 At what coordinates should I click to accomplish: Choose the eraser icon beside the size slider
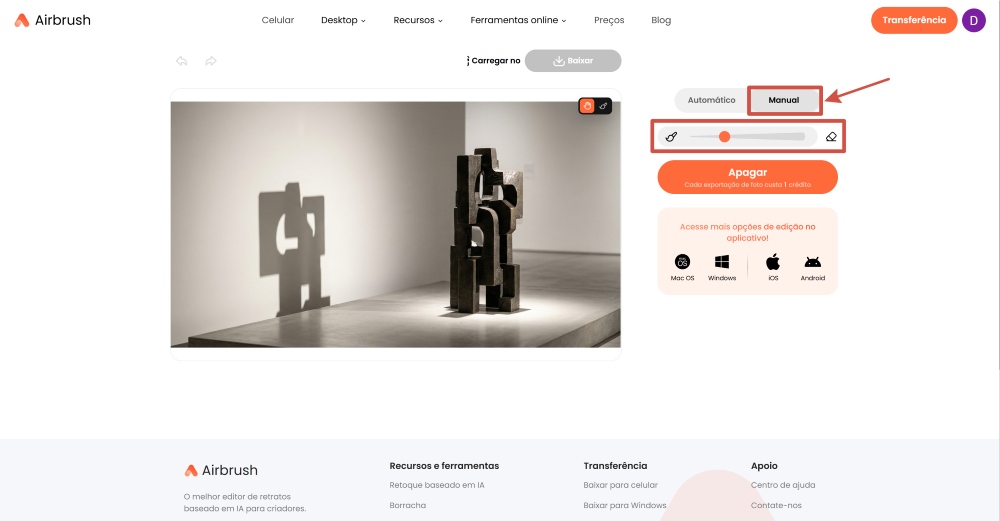coord(831,136)
